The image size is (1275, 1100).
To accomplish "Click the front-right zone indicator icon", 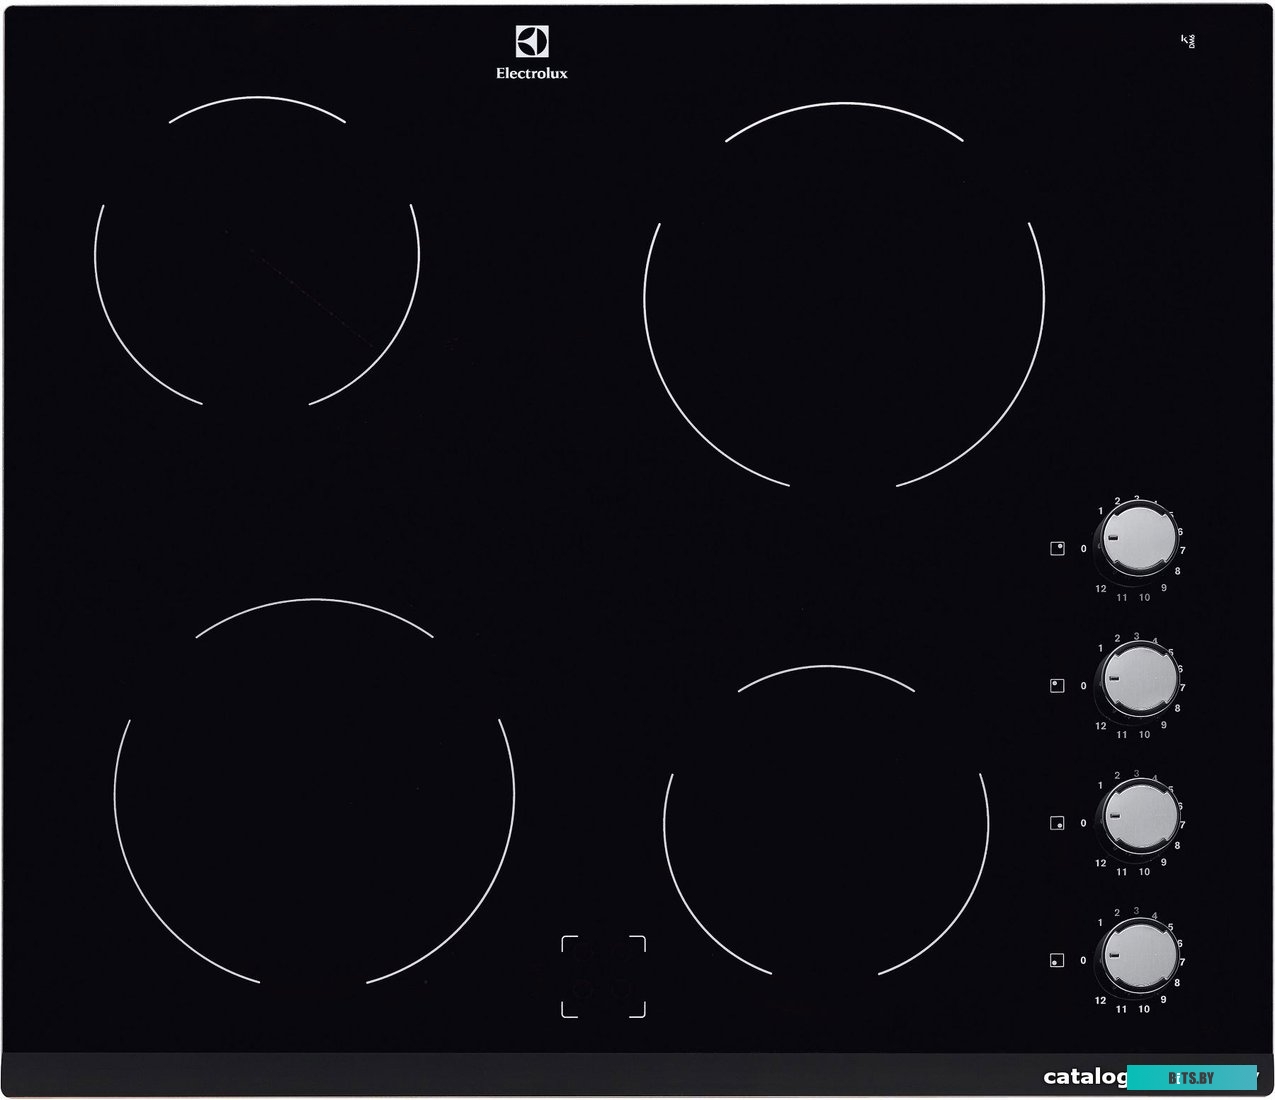I will click(x=1057, y=823).
